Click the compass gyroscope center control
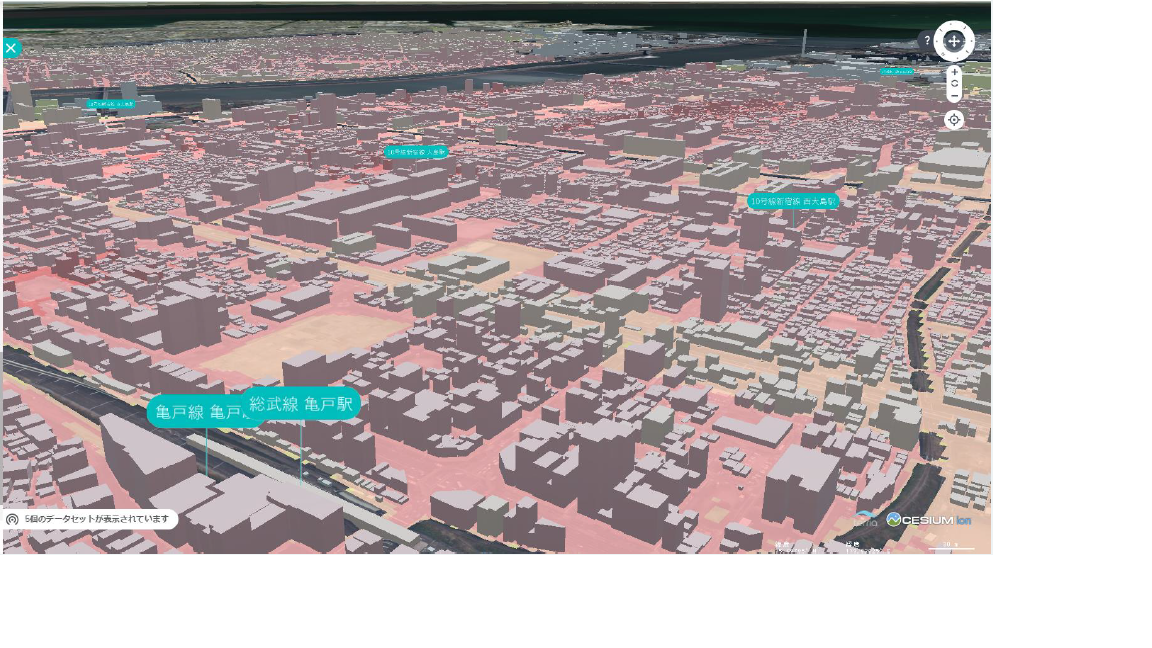 954,41
